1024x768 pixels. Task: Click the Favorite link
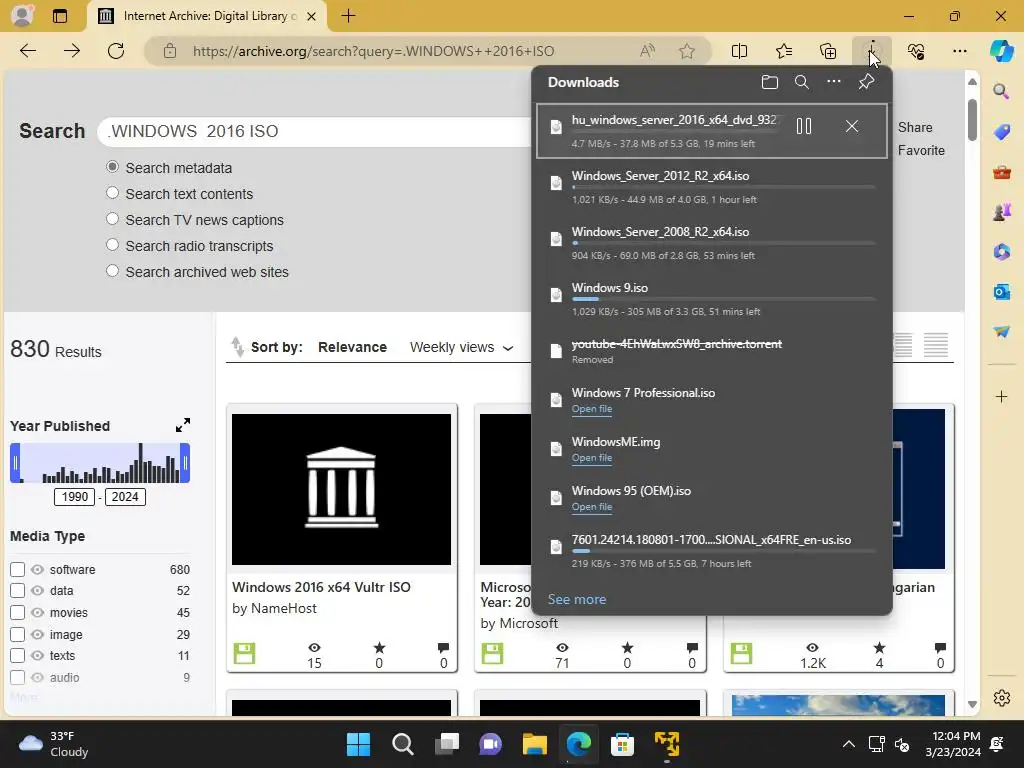point(921,150)
